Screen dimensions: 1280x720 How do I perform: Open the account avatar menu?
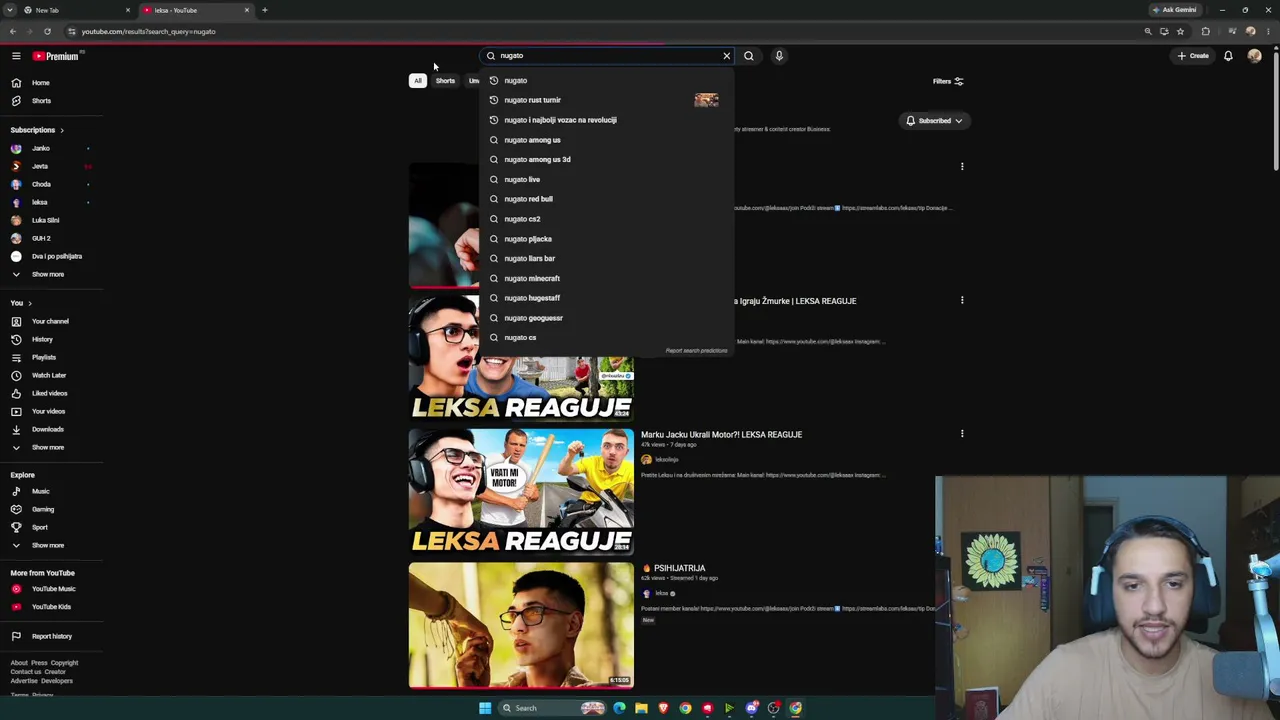click(x=1254, y=56)
